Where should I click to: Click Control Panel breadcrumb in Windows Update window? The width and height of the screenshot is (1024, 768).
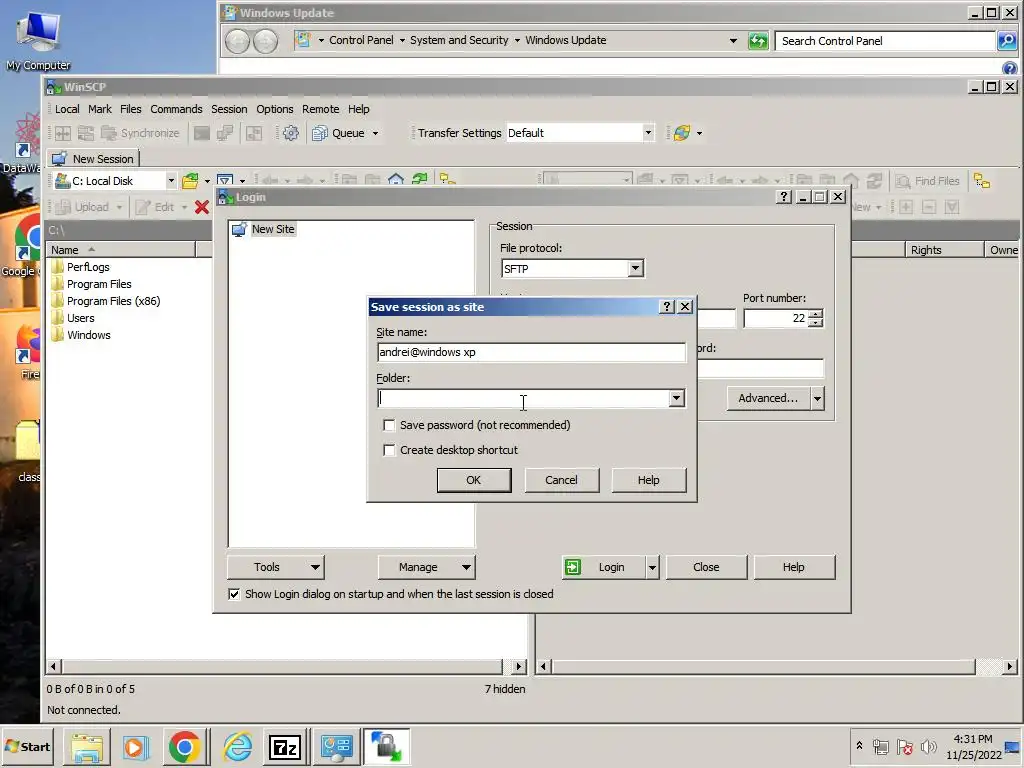click(361, 40)
